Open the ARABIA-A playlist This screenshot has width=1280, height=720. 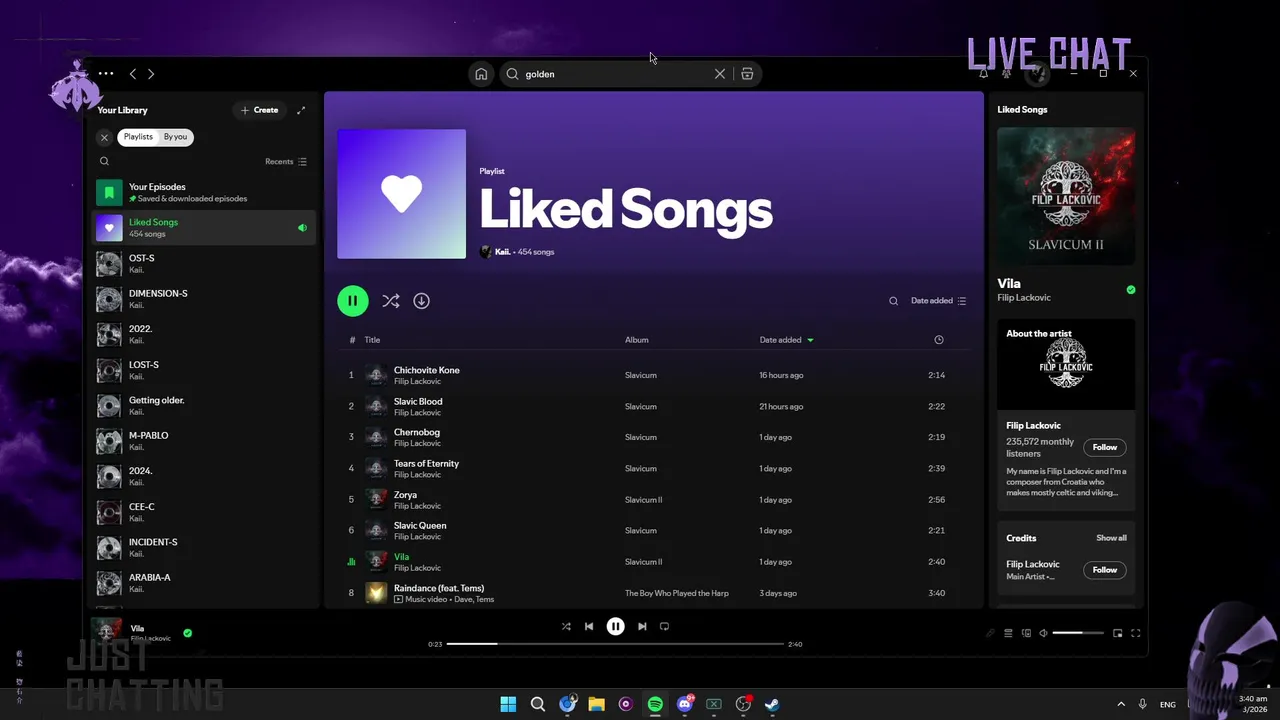204,583
